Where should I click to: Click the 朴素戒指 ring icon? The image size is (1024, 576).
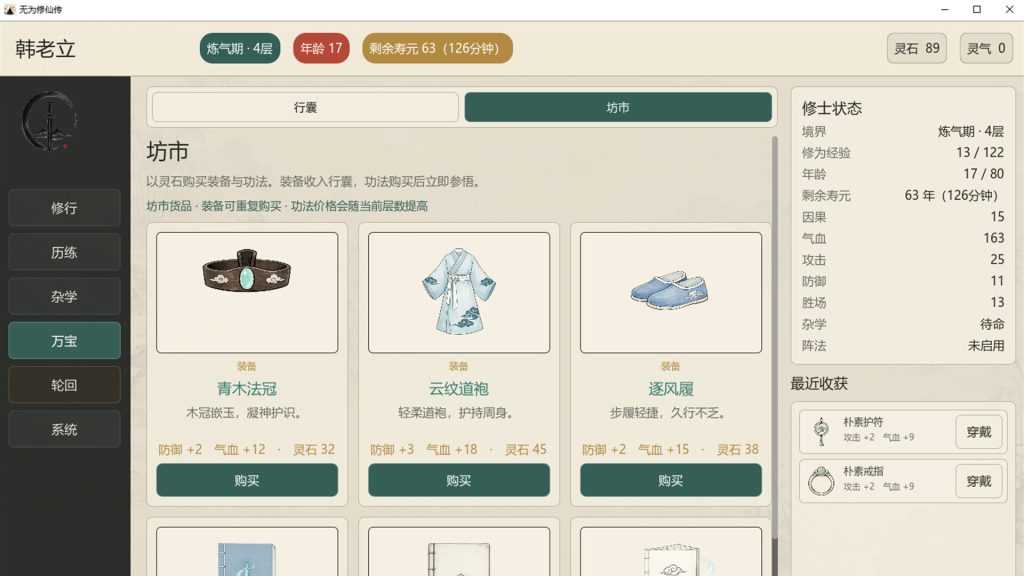[821, 481]
